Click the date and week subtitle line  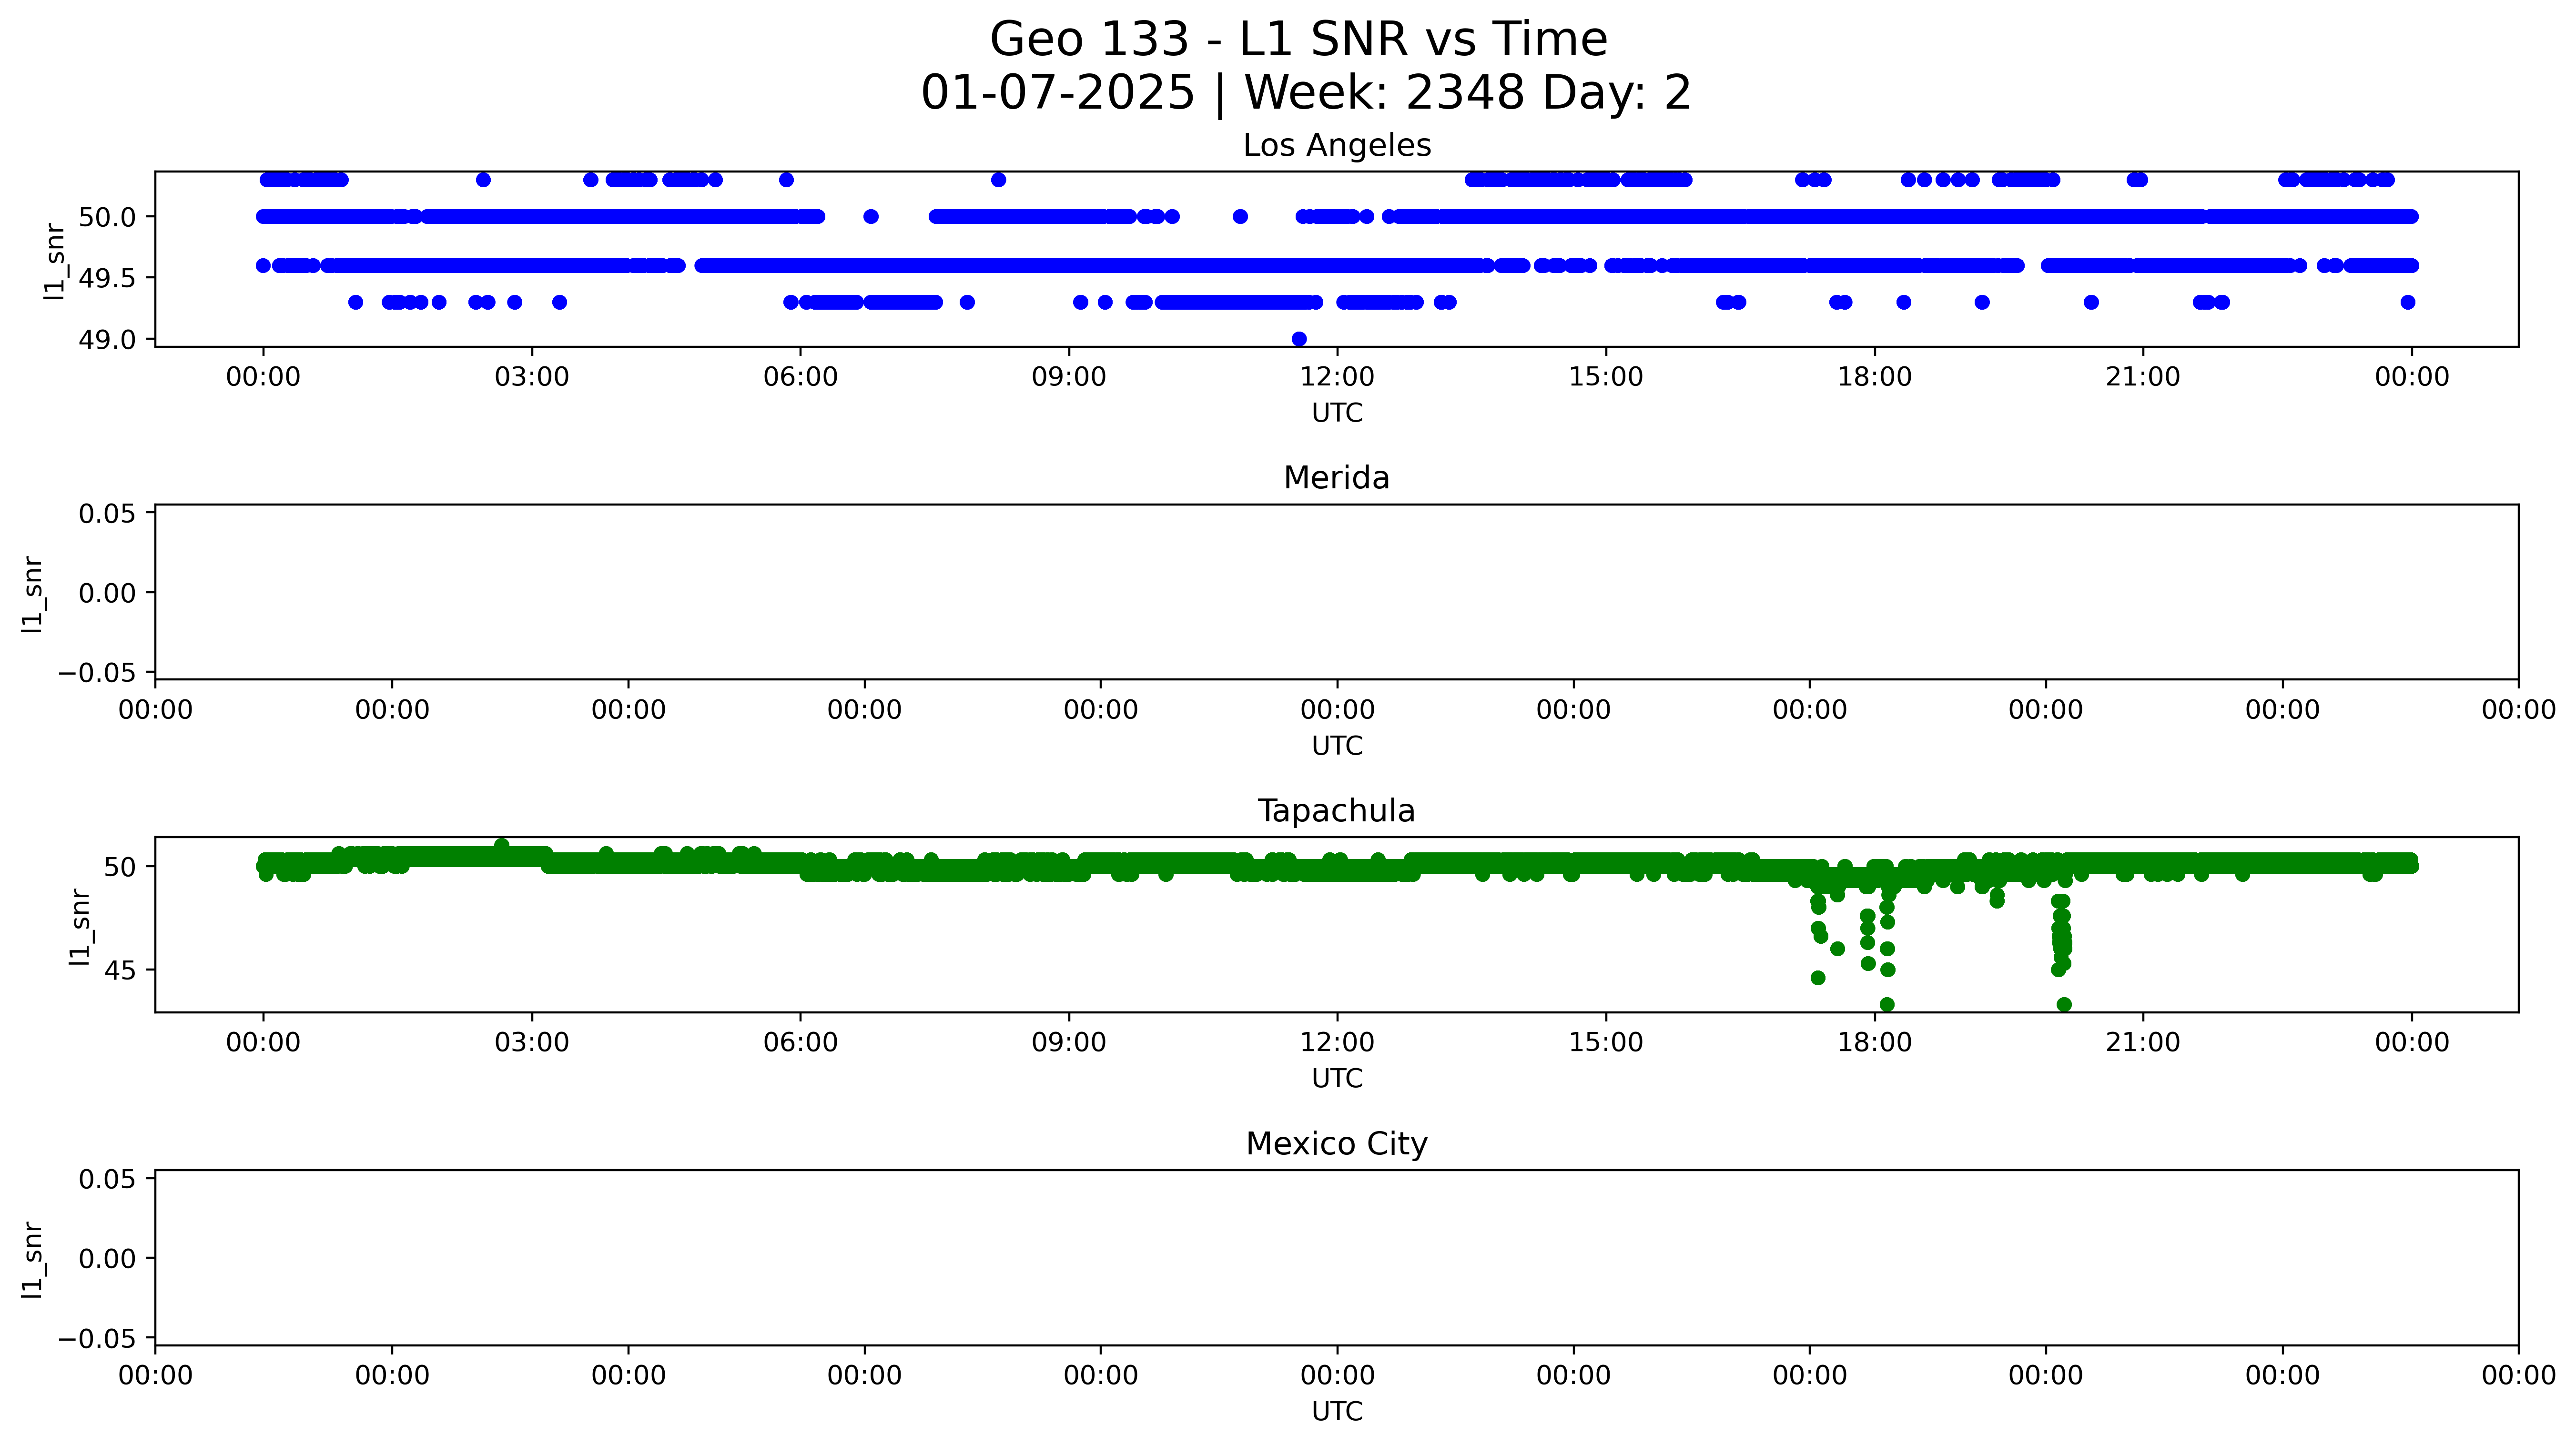coord(1305,93)
